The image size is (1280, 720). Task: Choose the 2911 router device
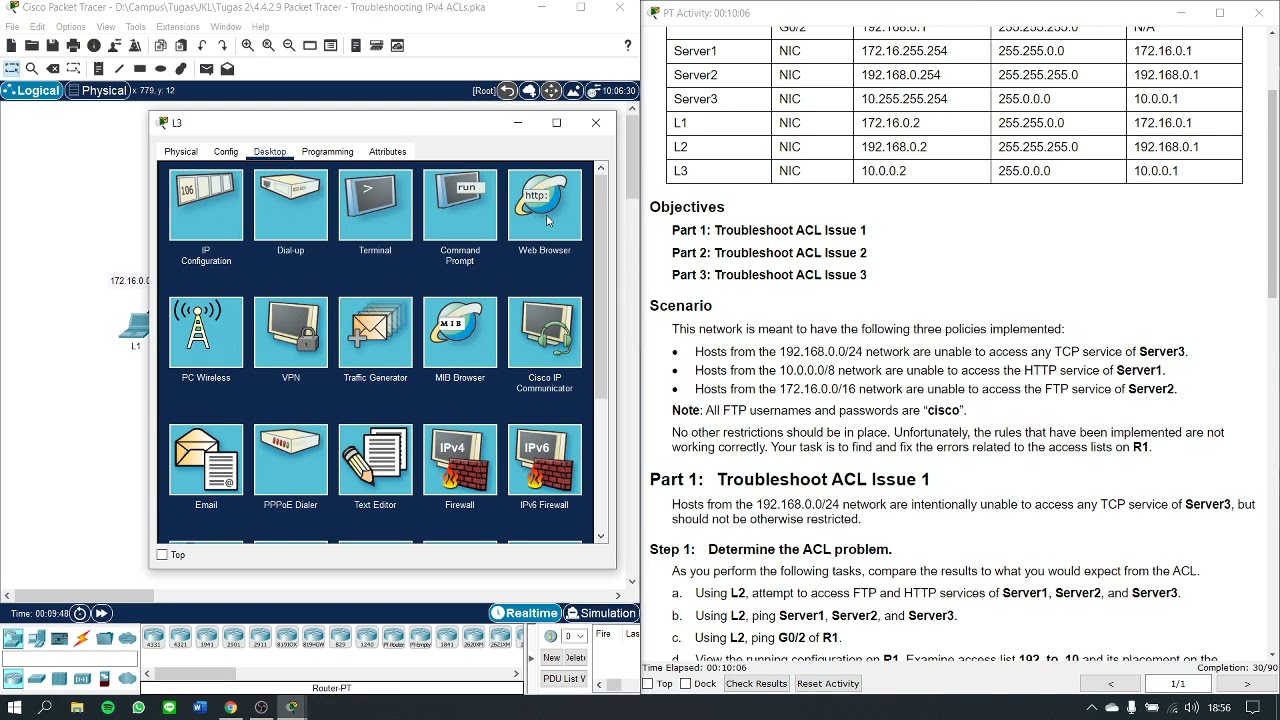coord(260,637)
